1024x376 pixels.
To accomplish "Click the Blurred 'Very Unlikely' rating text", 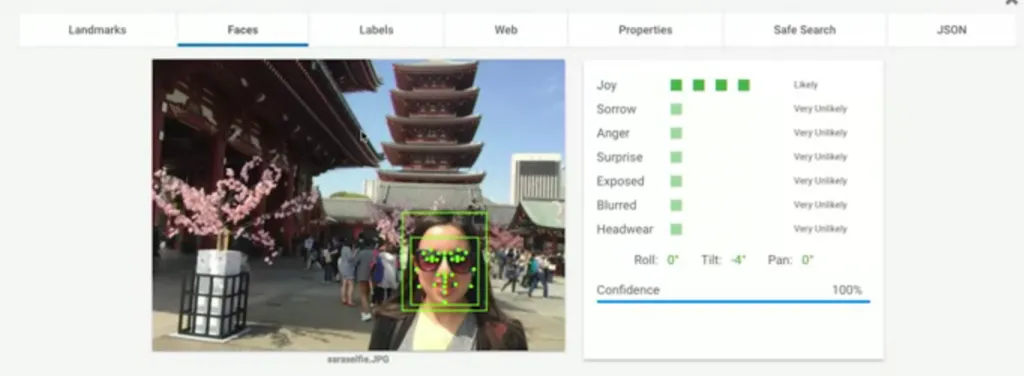I will point(820,205).
